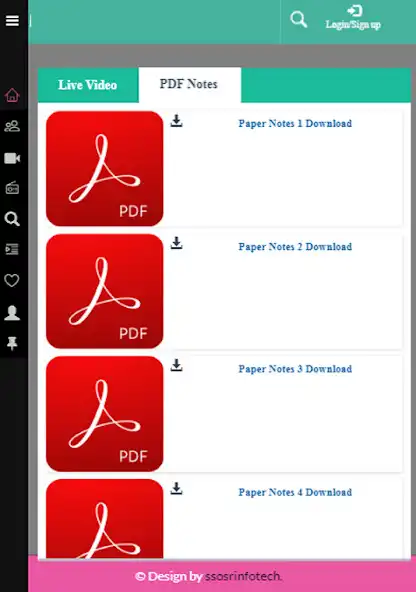This screenshot has height=592, width=416.
Task: Open the ssosrinfotech footer link
Action: click(x=243, y=576)
